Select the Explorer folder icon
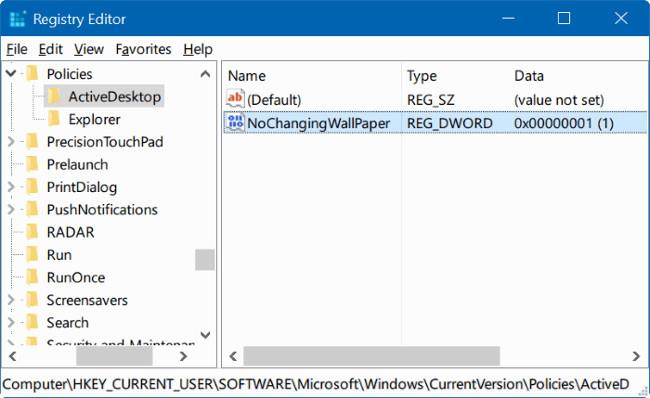This screenshot has width=650, height=398. pos(54,119)
